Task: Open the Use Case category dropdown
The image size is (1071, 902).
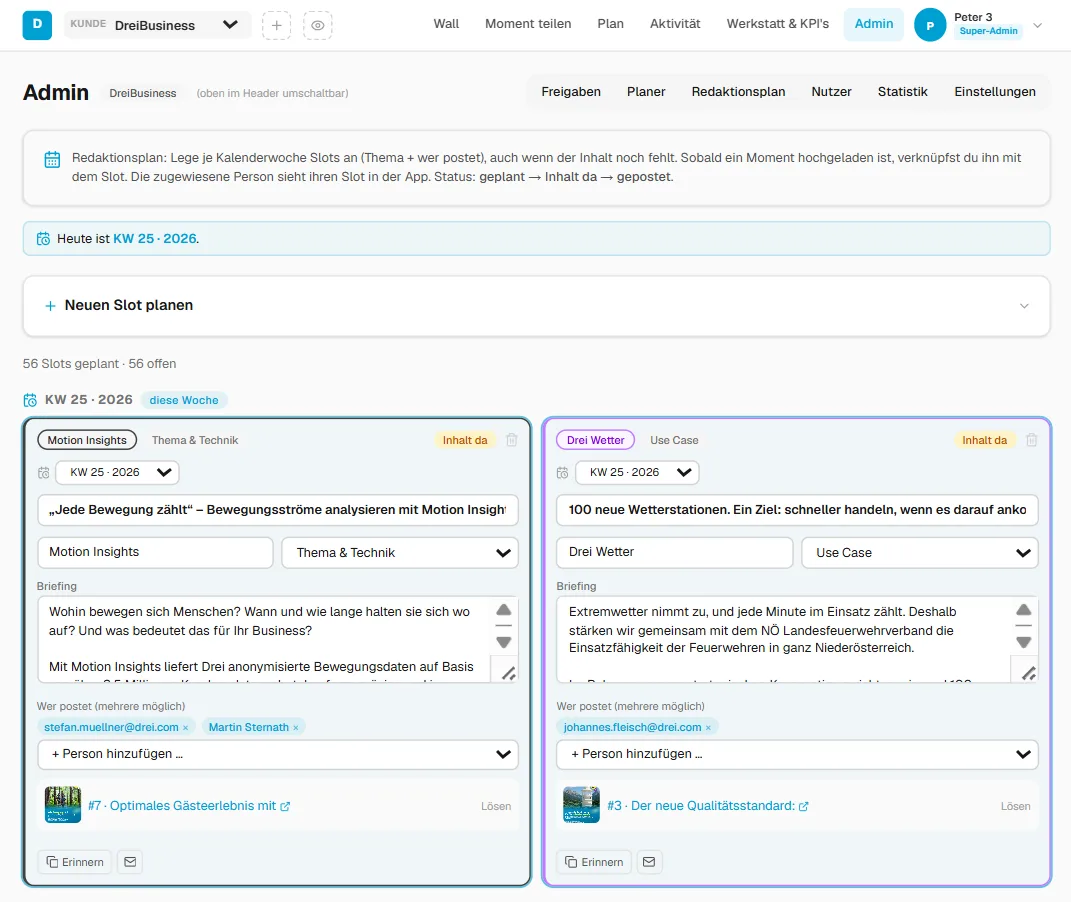Action: (x=919, y=553)
